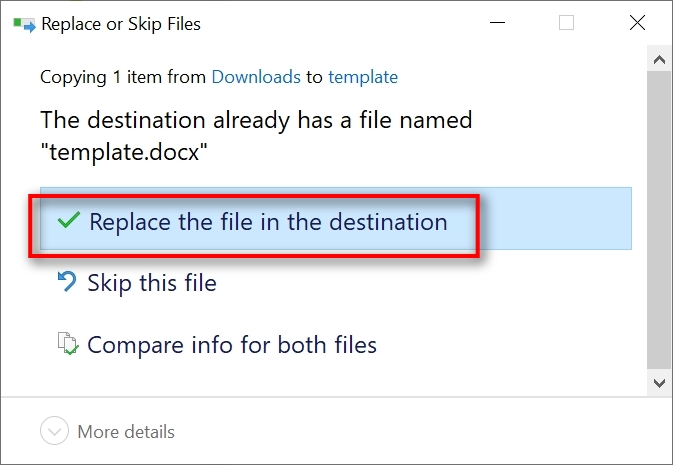The width and height of the screenshot is (673, 465).
Task: Open the template destination folder link
Action: (x=363, y=77)
